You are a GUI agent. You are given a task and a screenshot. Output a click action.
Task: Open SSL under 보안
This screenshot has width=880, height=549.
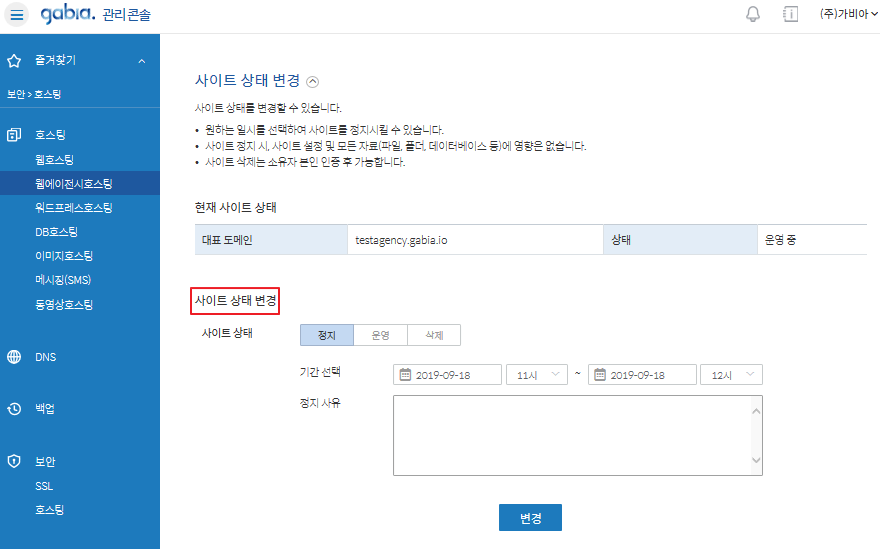[44, 486]
